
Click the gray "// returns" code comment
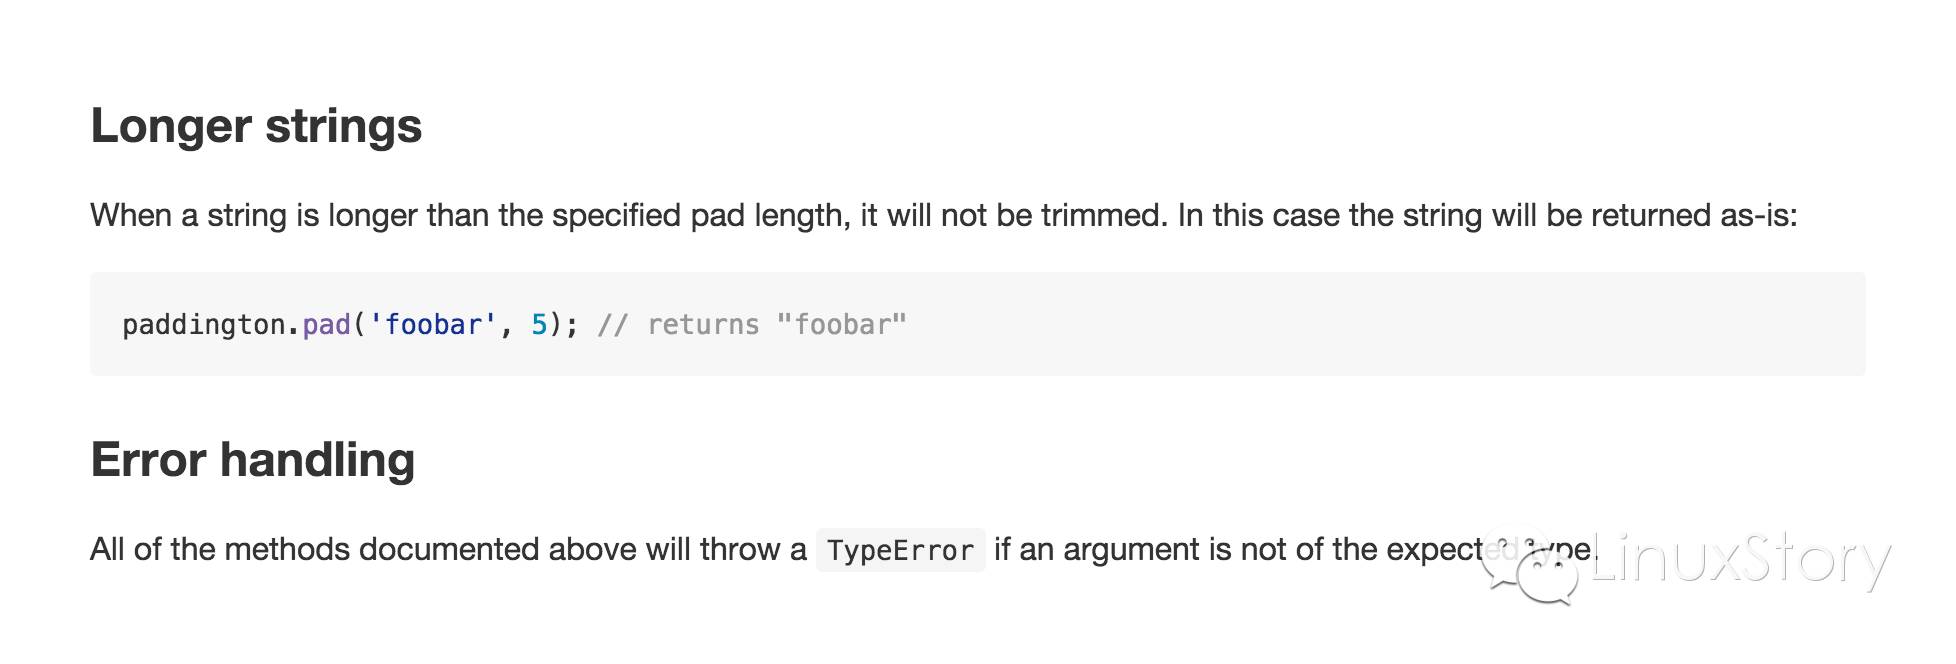(678, 325)
